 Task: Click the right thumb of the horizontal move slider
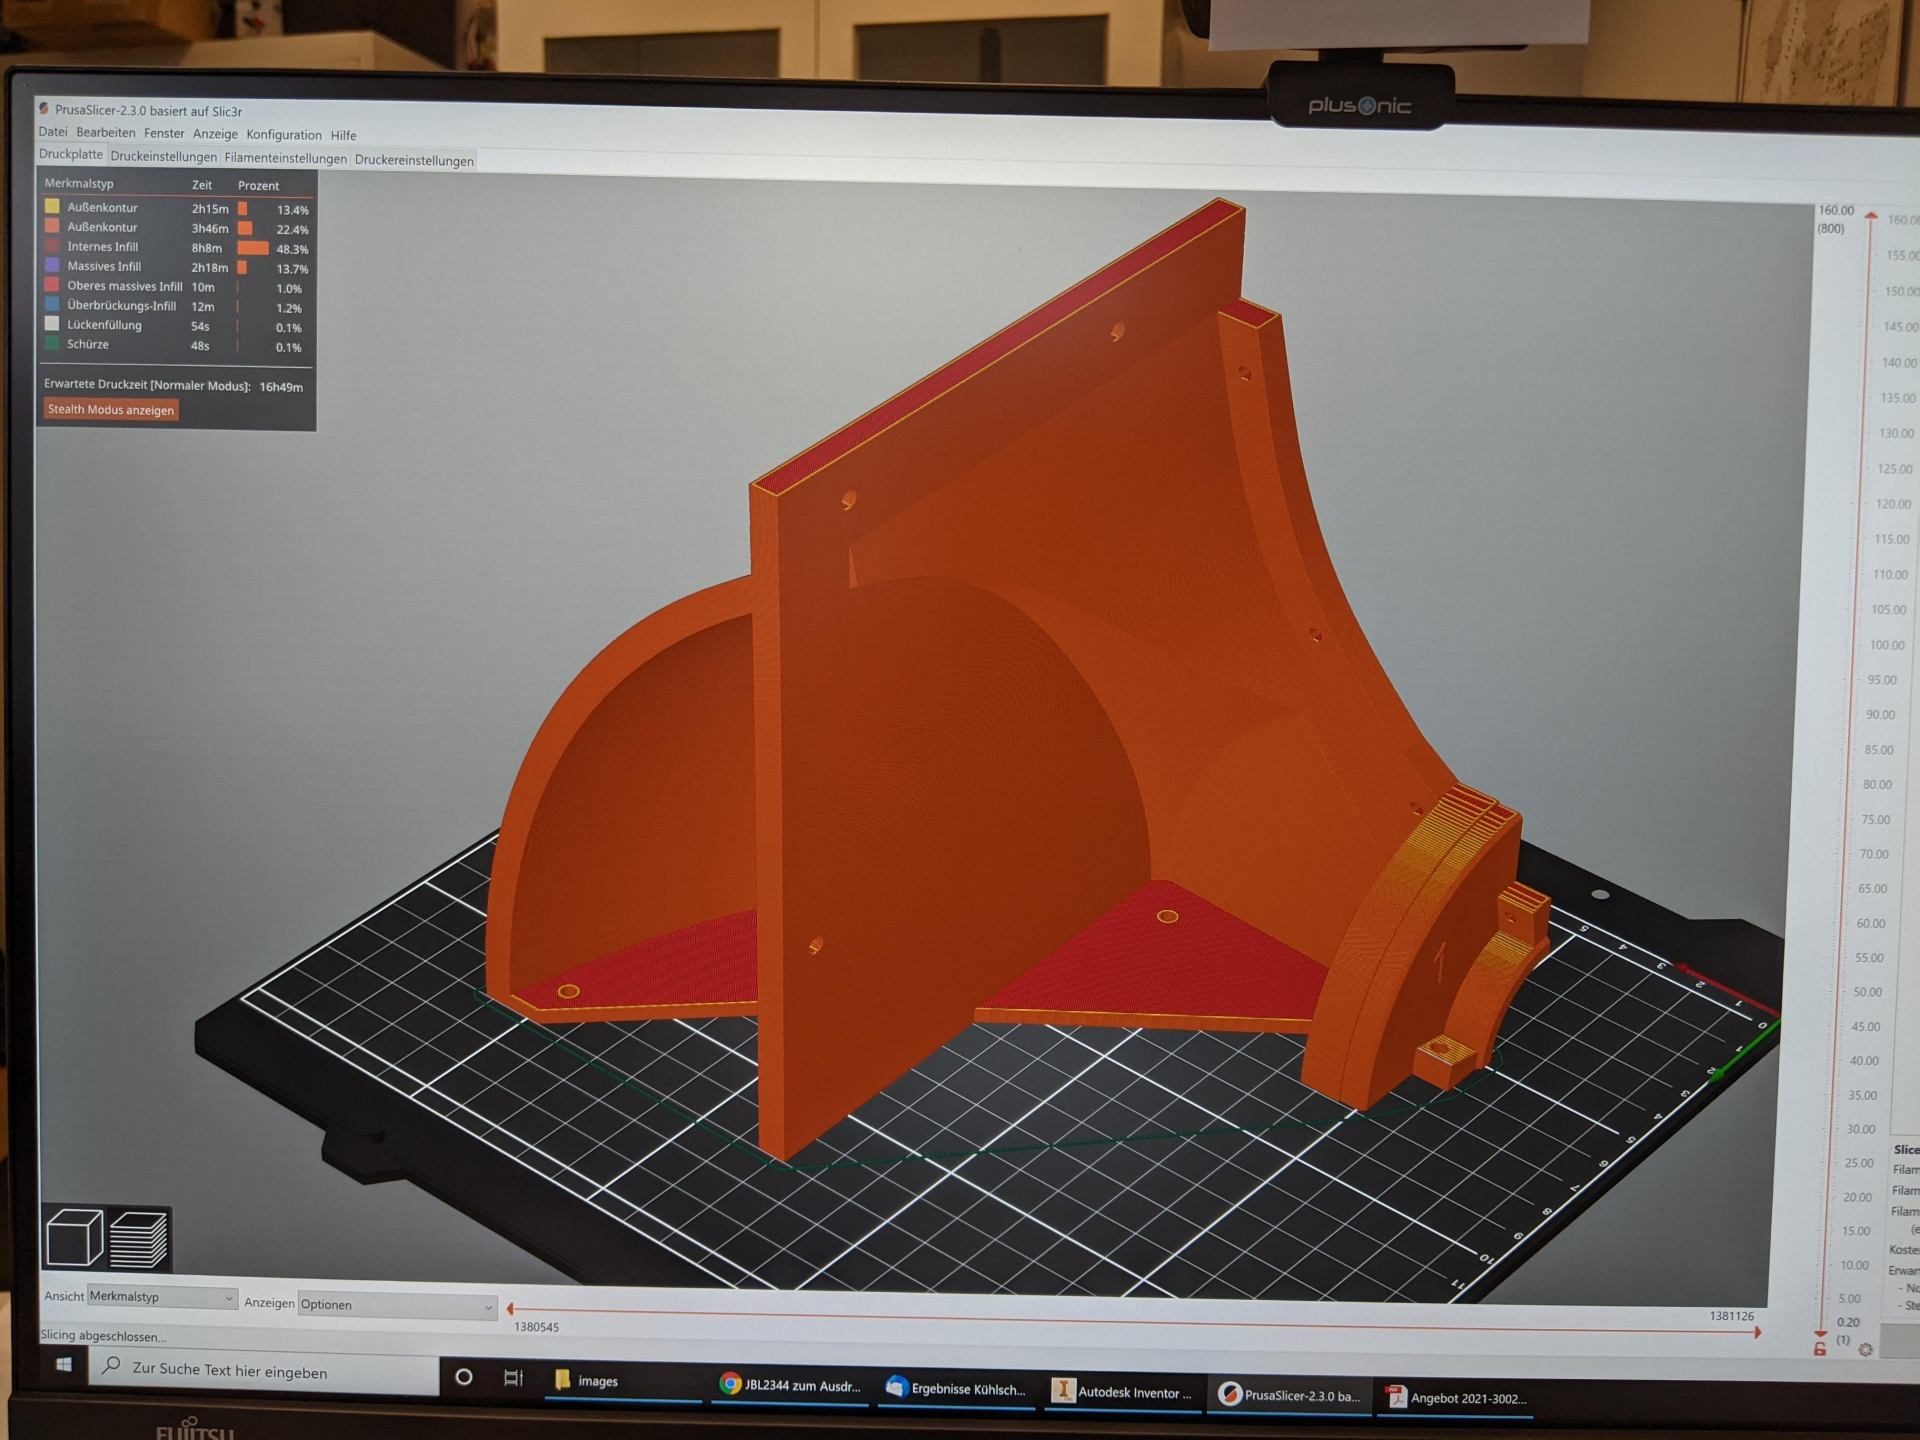point(1757,1332)
